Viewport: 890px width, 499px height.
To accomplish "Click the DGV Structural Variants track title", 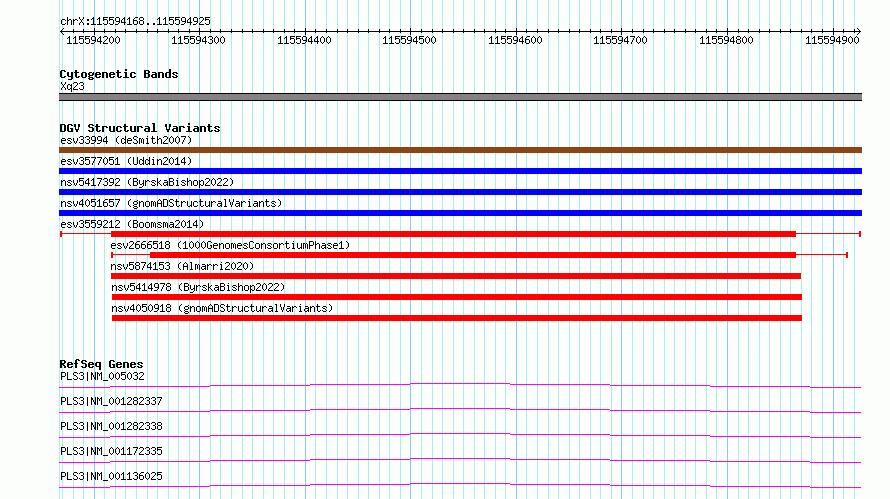I will [140, 128].
